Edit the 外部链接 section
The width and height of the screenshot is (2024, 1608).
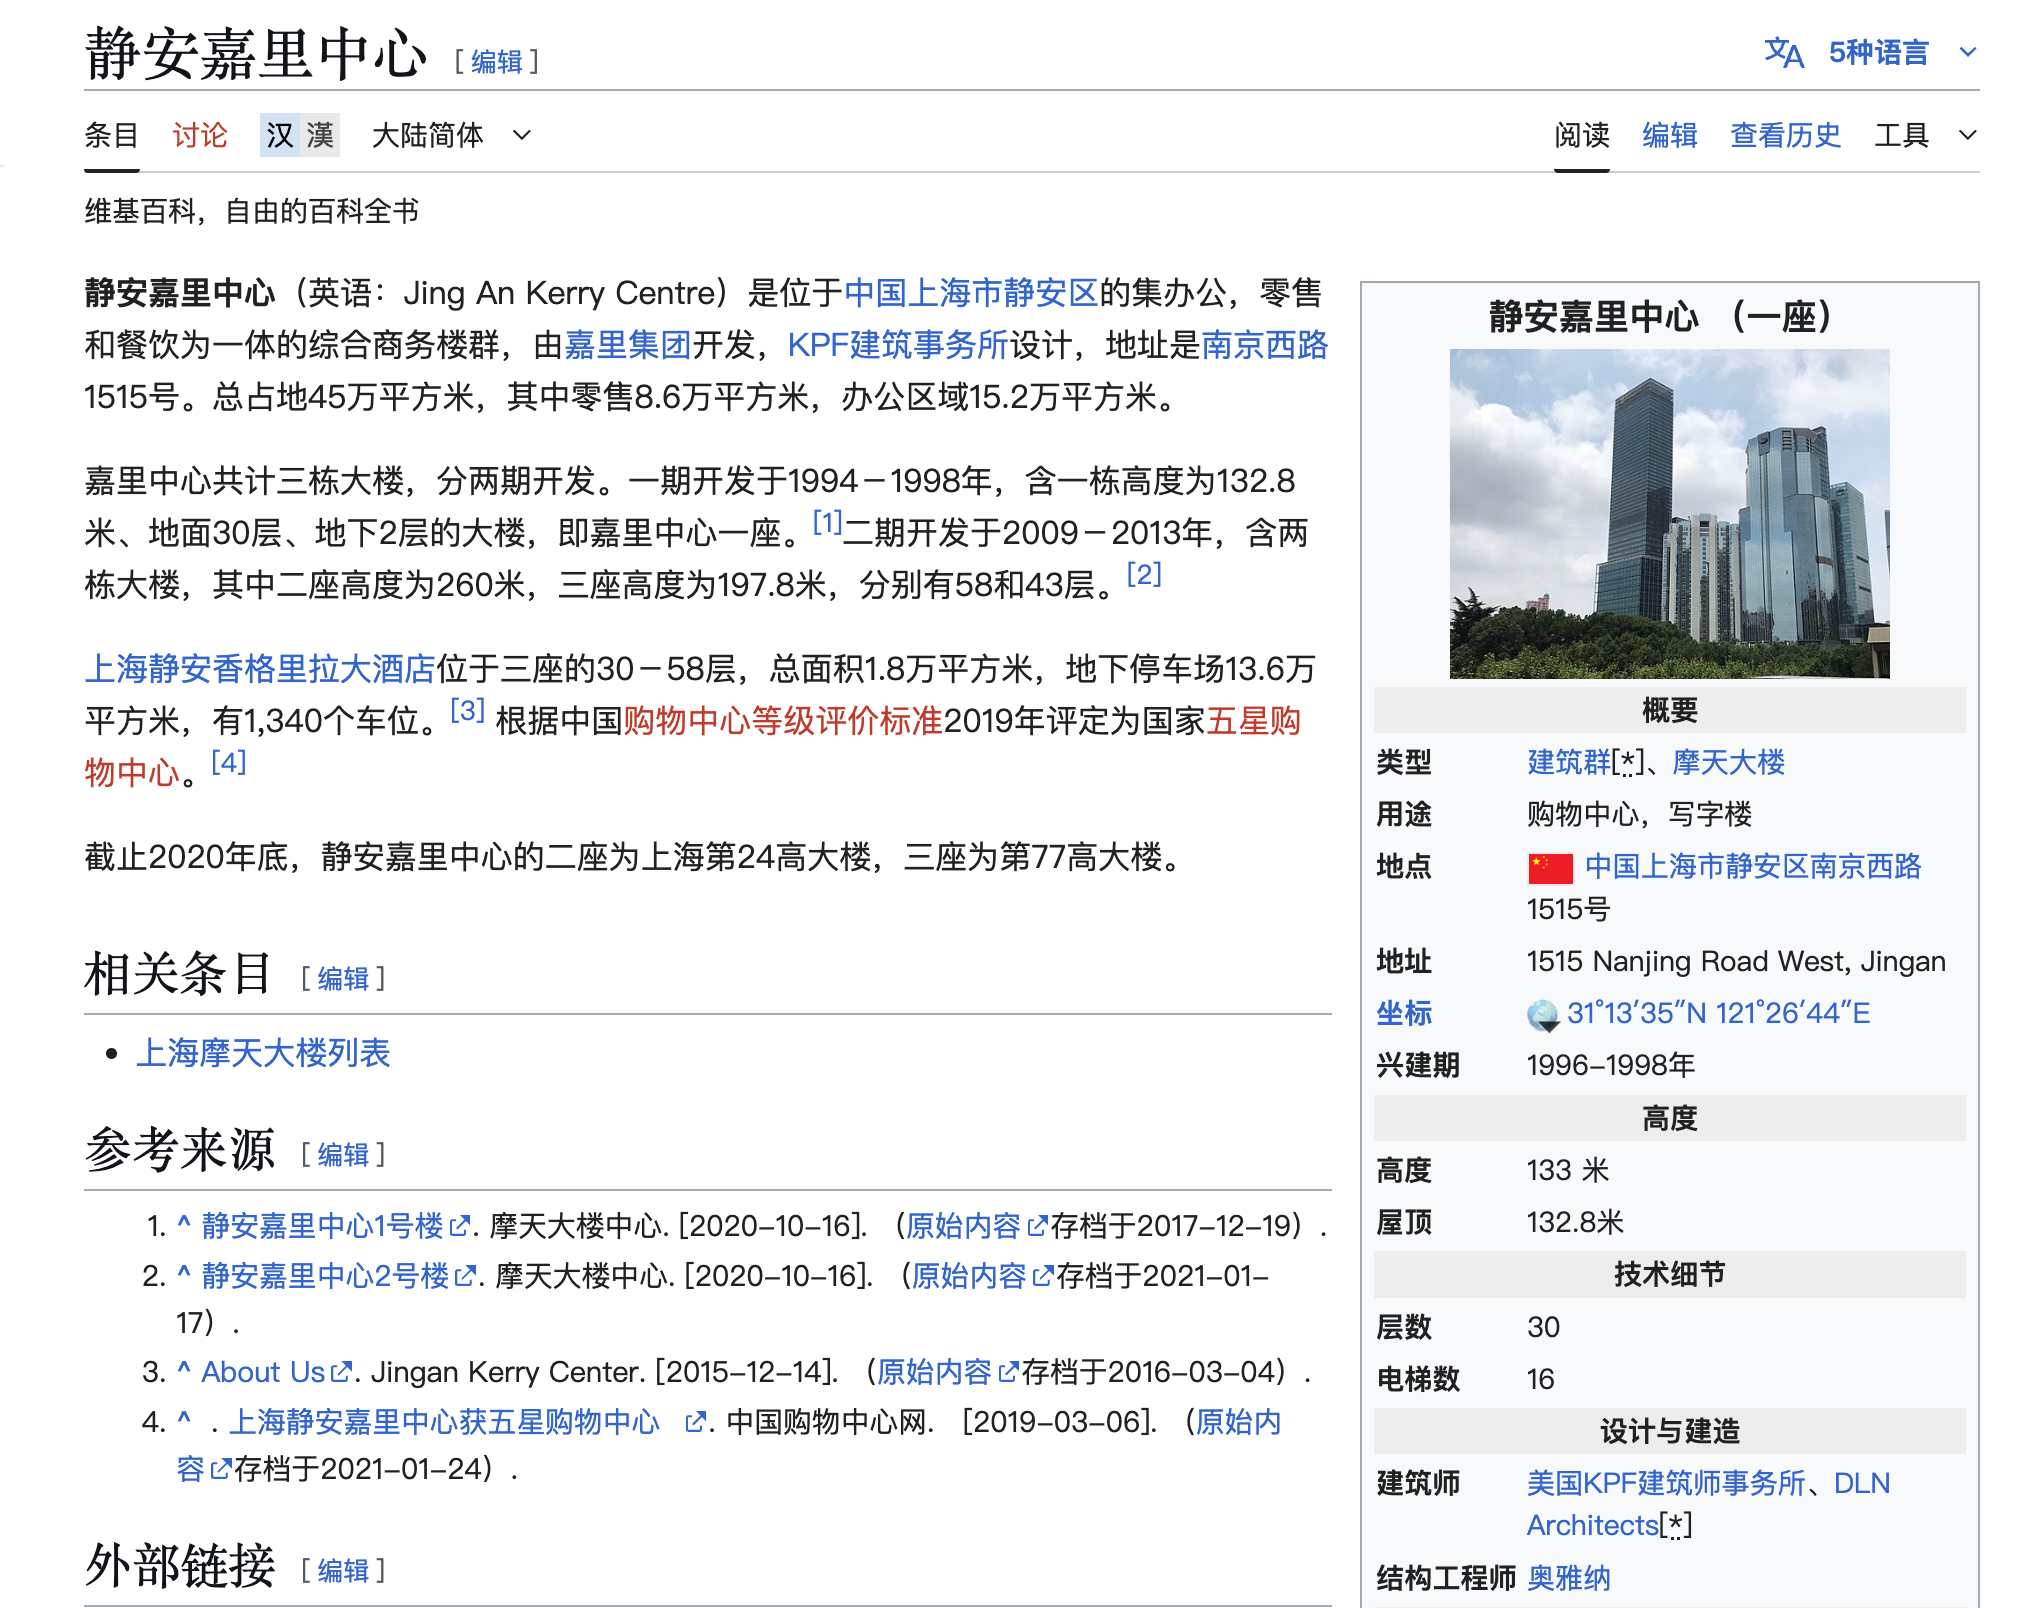pos(343,1571)
